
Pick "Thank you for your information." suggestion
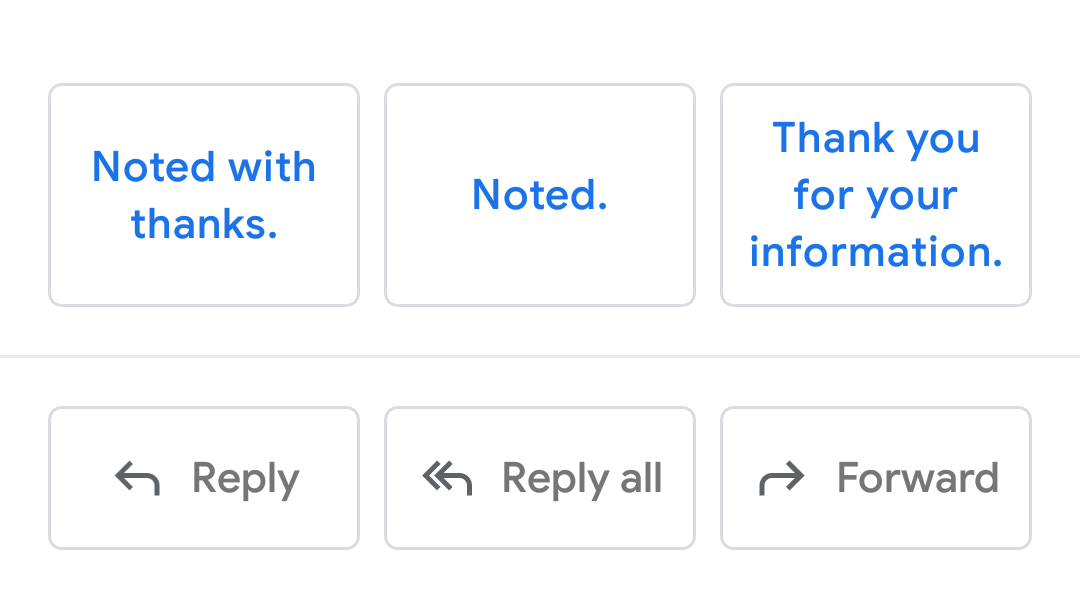pos(876,195)
